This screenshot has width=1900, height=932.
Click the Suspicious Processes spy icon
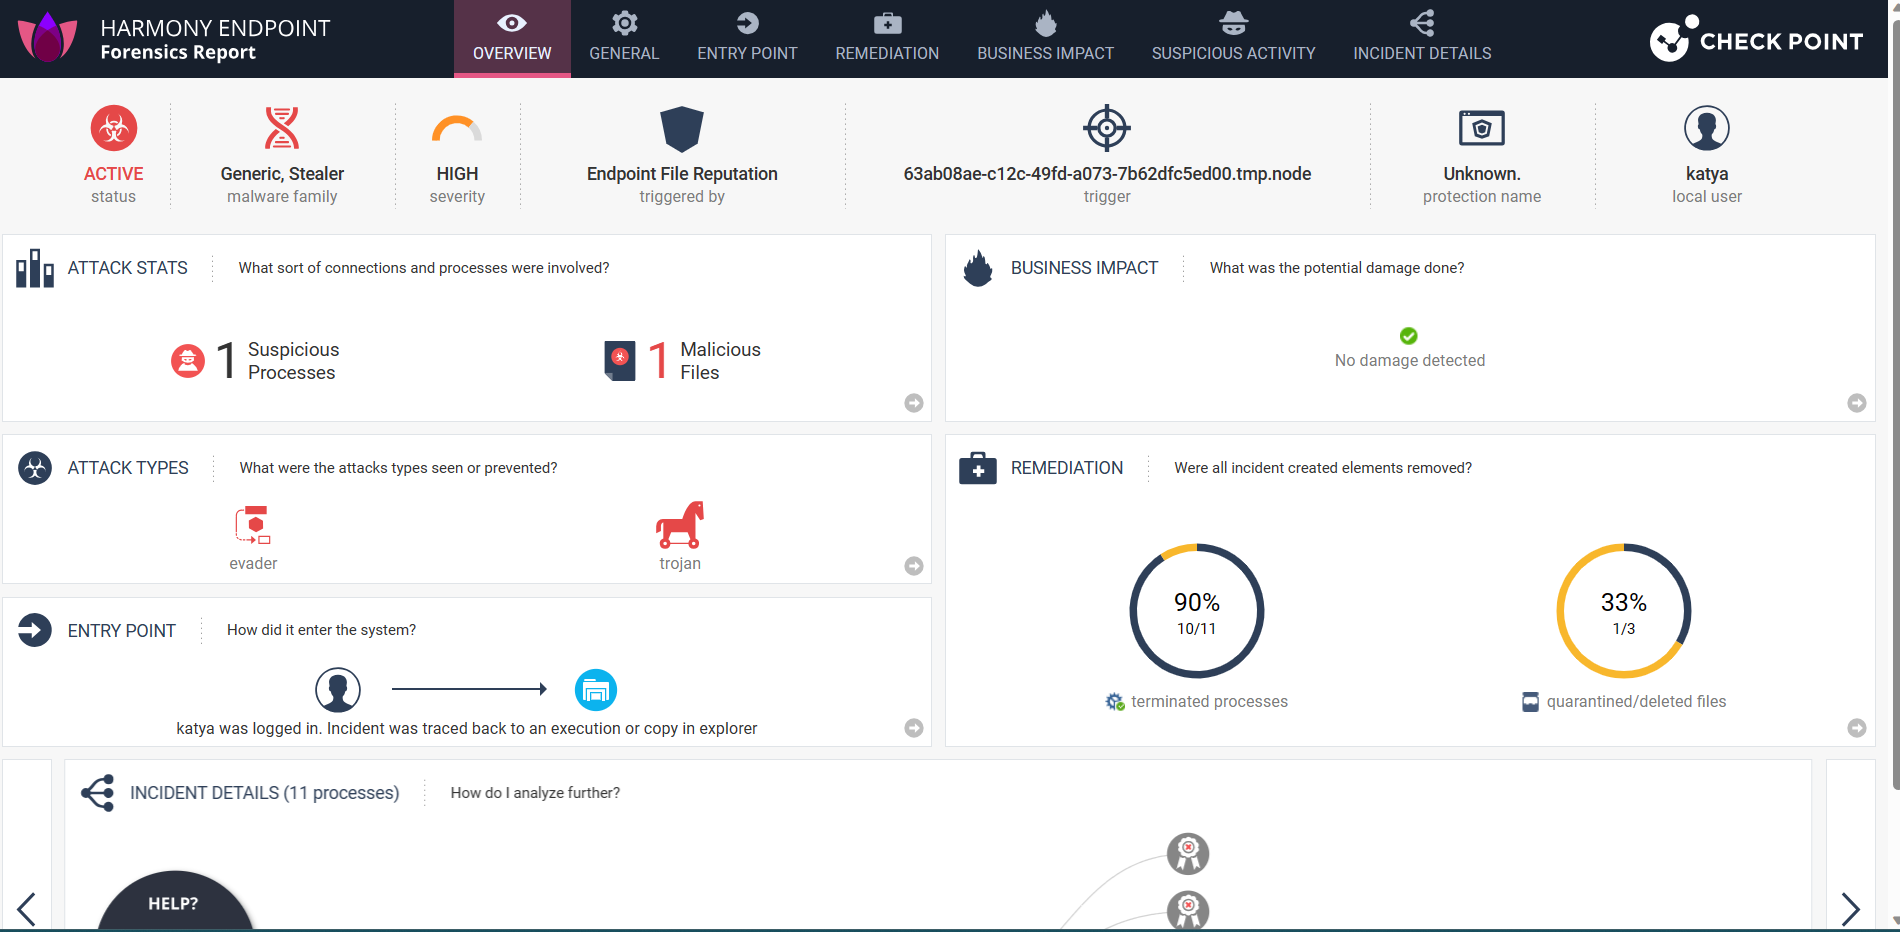[188, 361]
